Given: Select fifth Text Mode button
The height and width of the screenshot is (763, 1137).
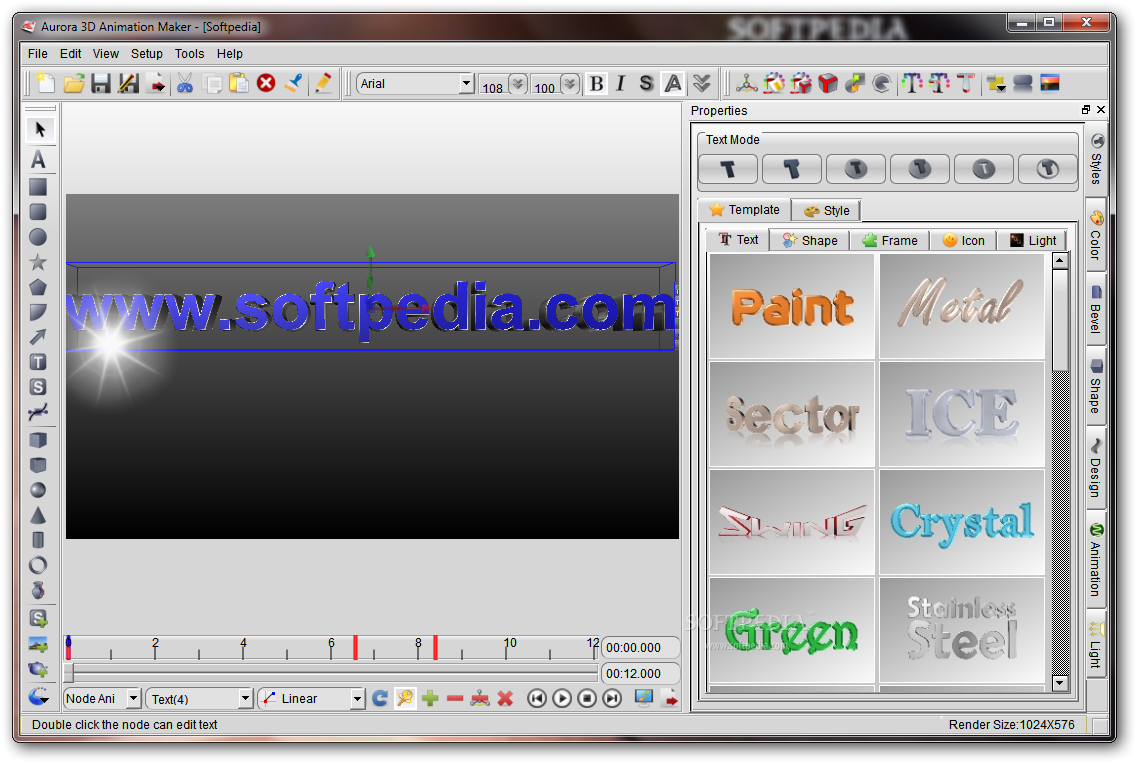Looking at the screenshot, I should [x=983, y=169].
